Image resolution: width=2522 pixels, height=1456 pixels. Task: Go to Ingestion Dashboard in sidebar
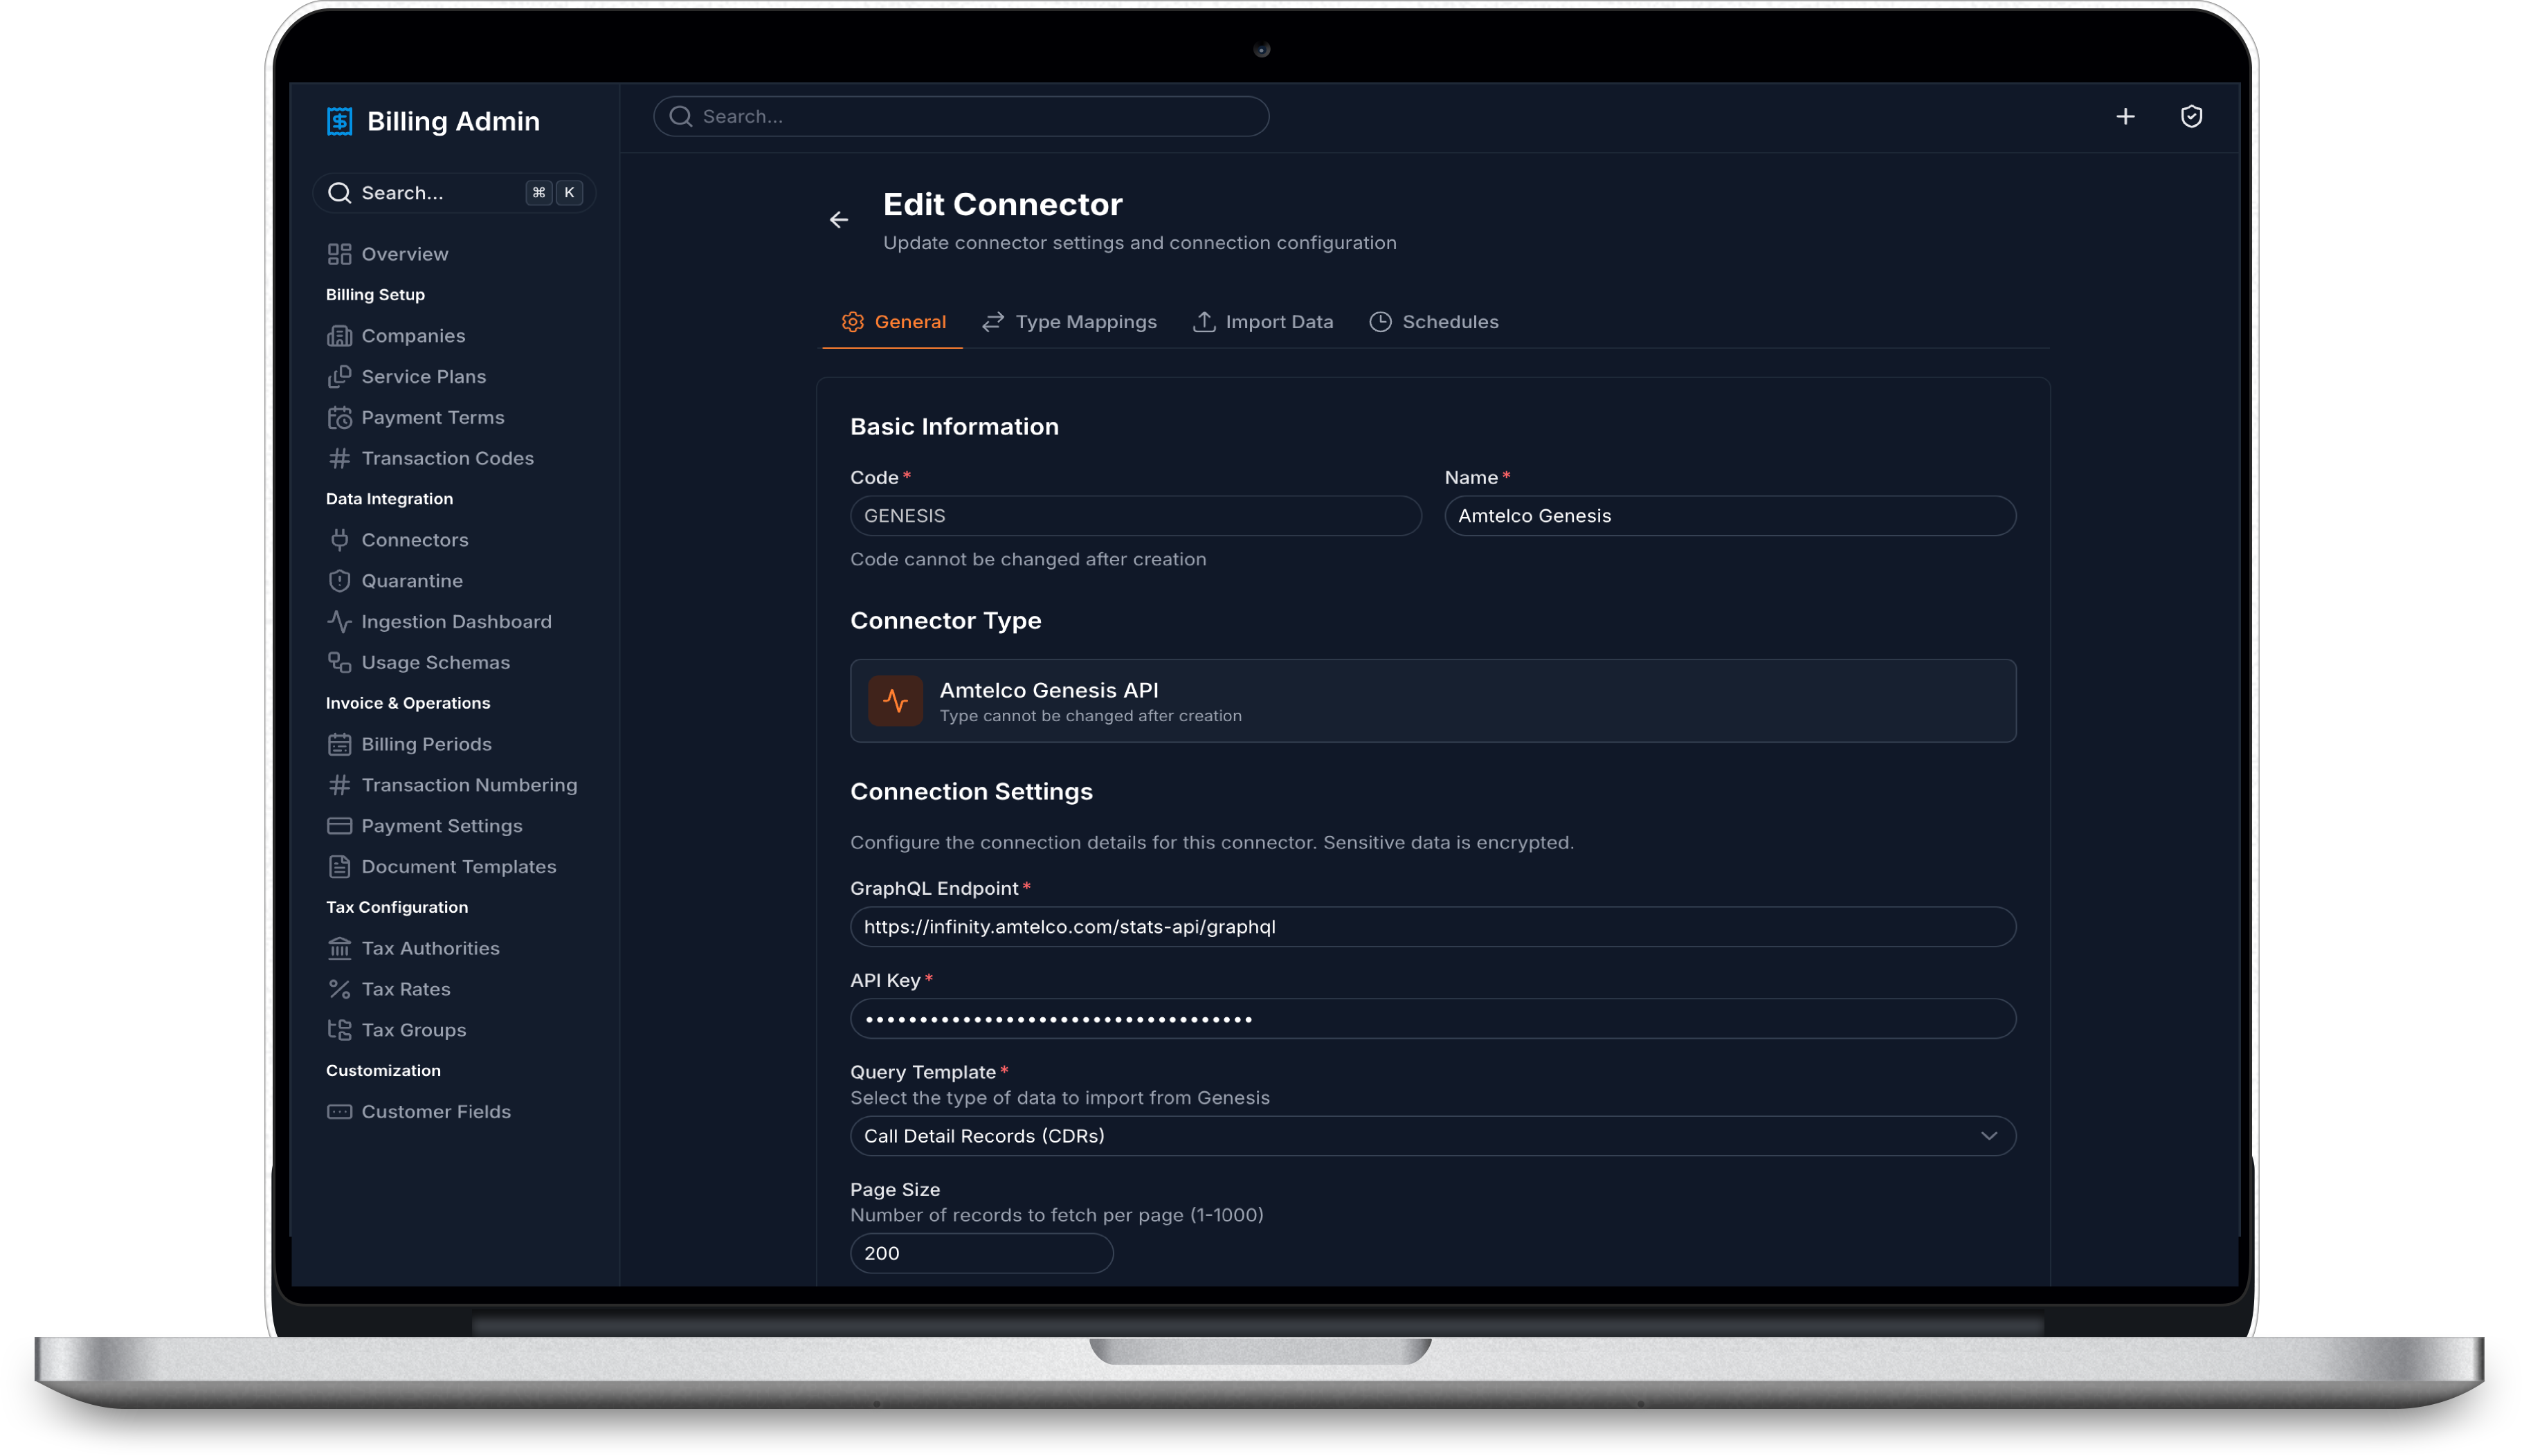455,622
